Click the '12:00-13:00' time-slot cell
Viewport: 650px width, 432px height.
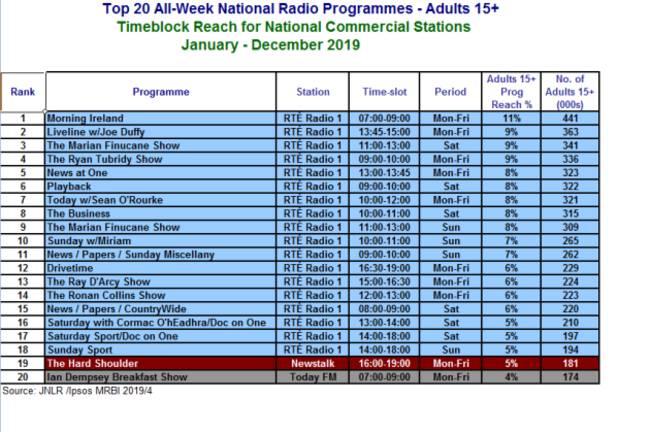click(384, 296)
